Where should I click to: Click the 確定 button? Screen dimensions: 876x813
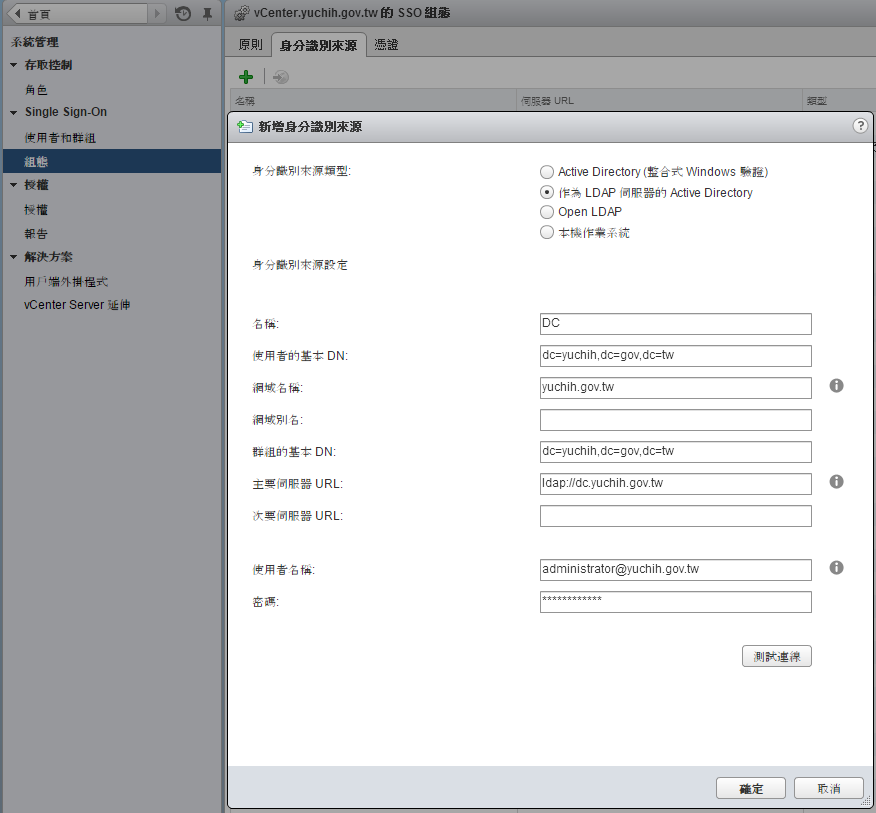pyautogui.click(x=751, y=789)
